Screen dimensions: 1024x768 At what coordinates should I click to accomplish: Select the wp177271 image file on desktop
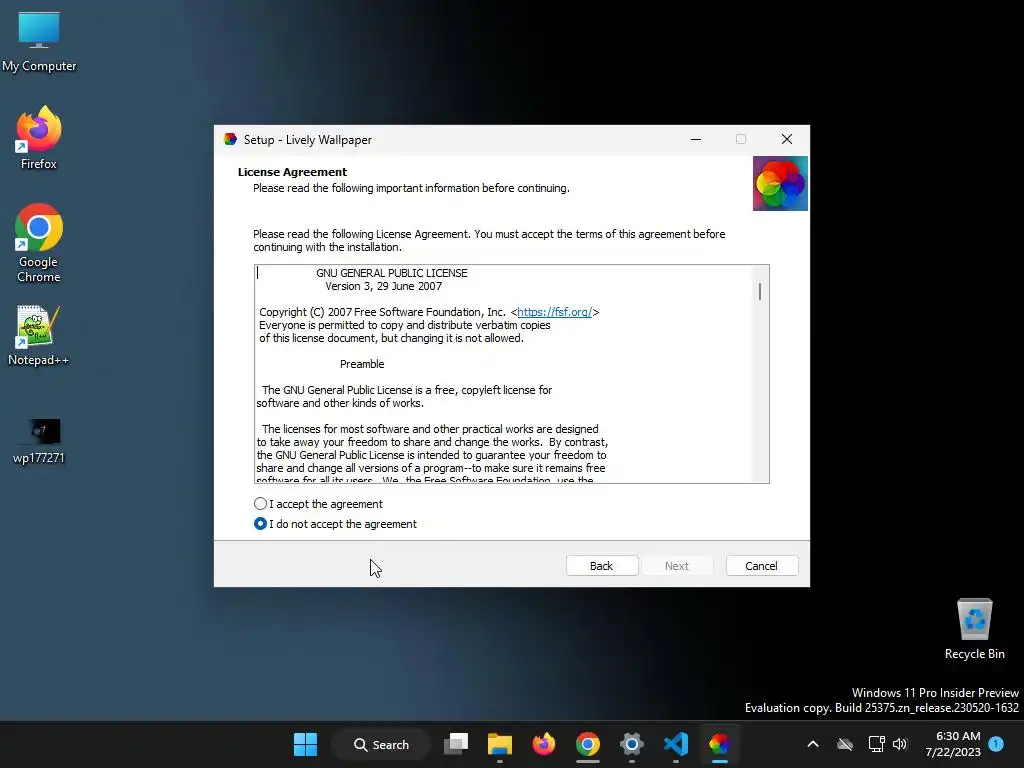tap(39, 441)
